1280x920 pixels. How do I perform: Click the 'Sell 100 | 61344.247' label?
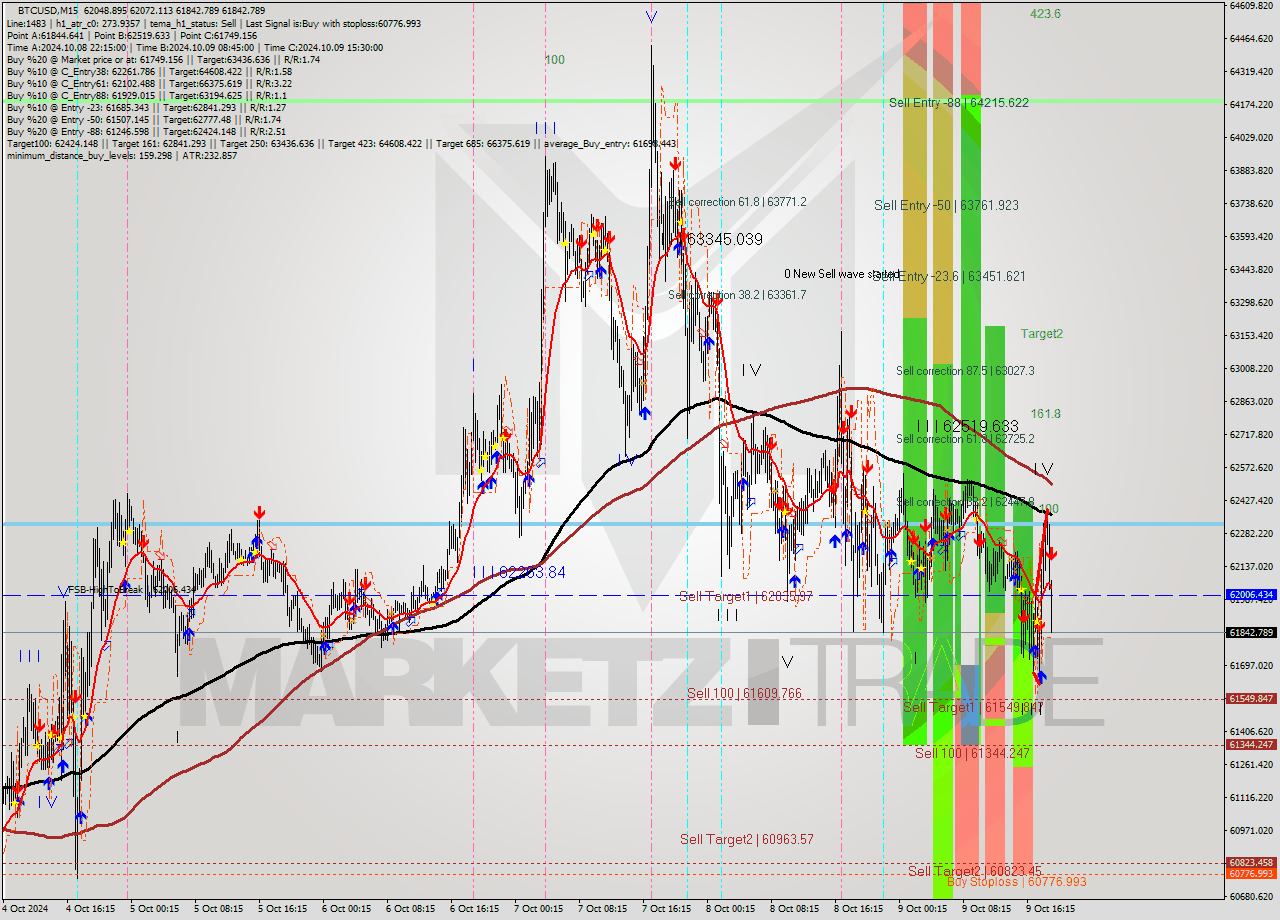(x=972, y=752)
